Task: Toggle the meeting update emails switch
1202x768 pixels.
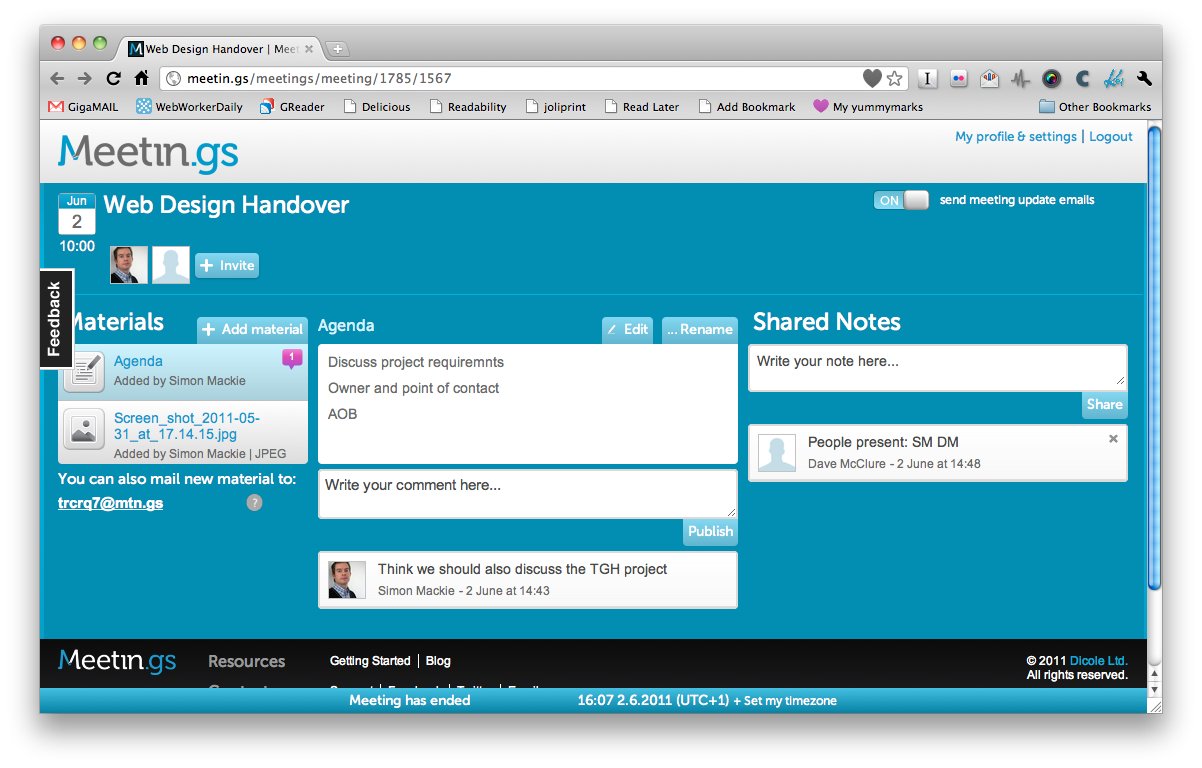Action: tap(901, 200)
